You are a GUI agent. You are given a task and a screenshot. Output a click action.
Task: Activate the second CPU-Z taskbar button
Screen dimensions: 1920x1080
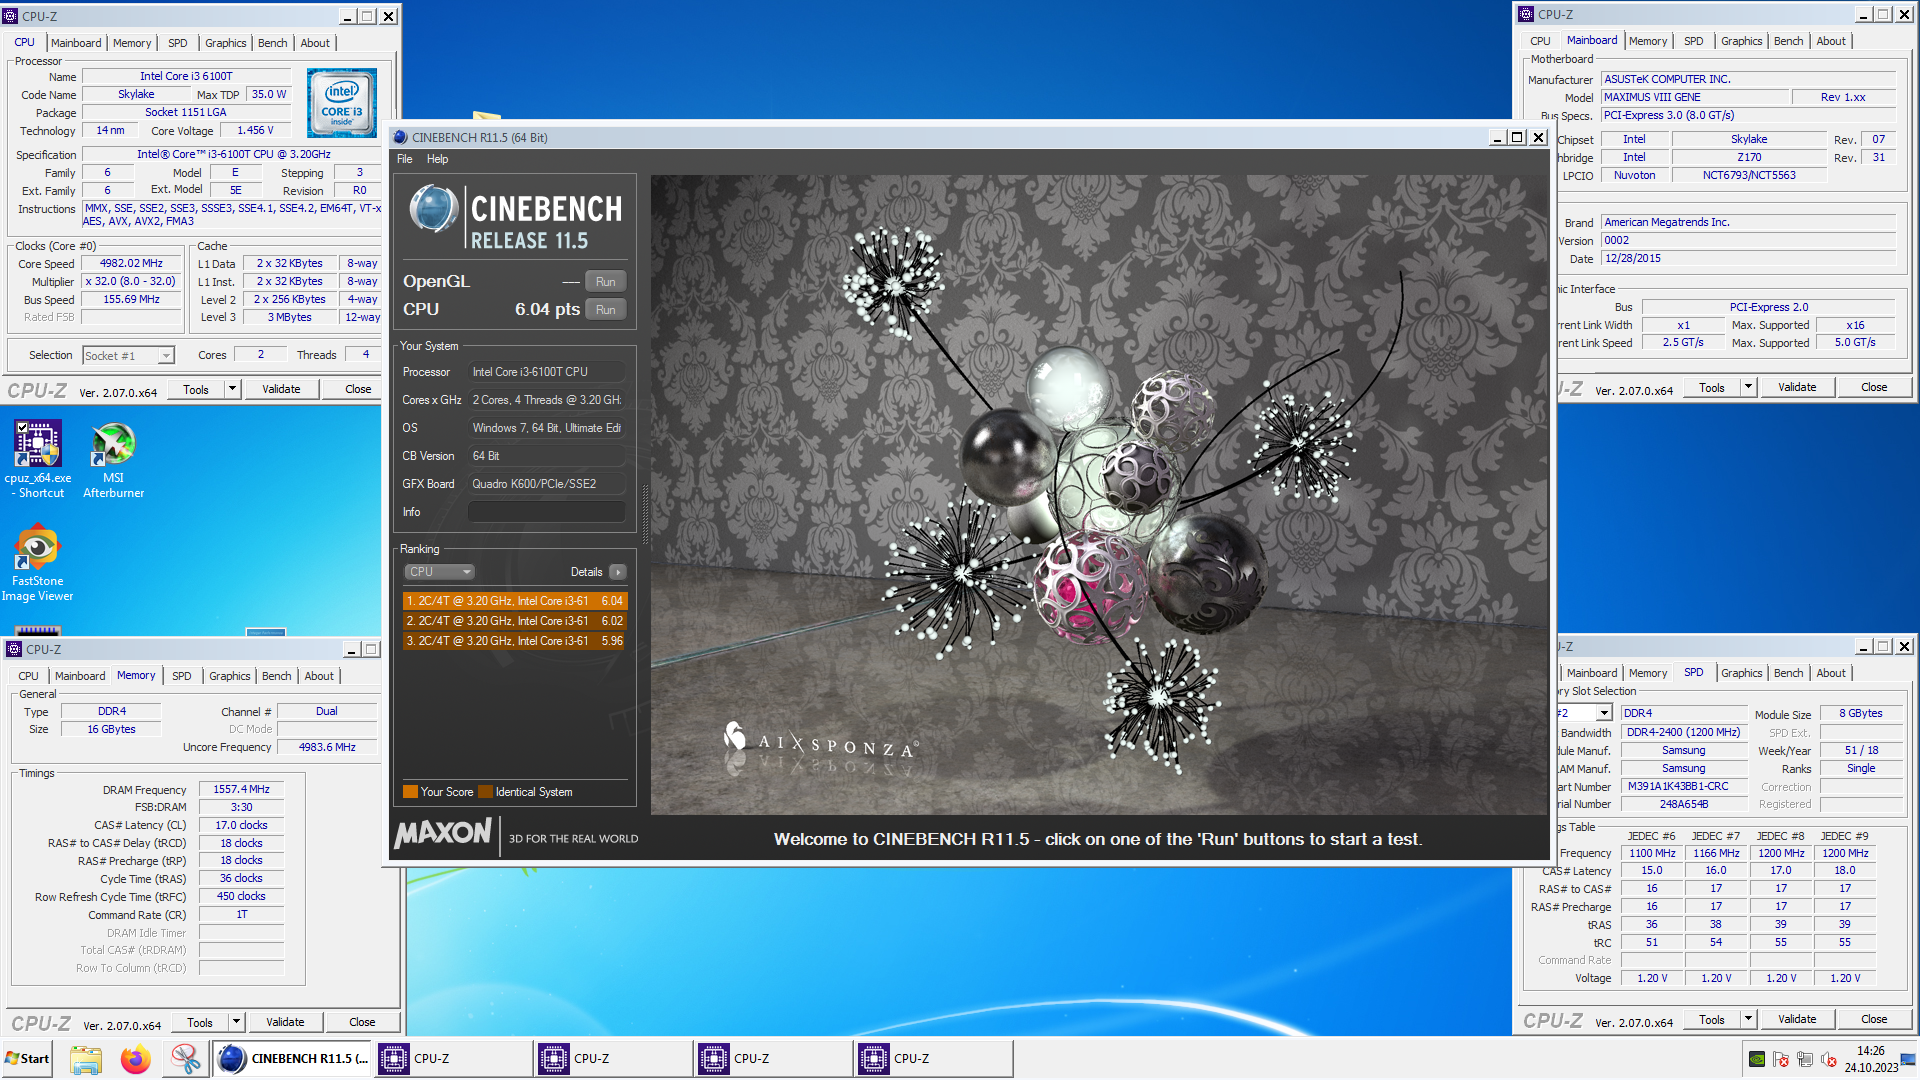coord(614,1059)
